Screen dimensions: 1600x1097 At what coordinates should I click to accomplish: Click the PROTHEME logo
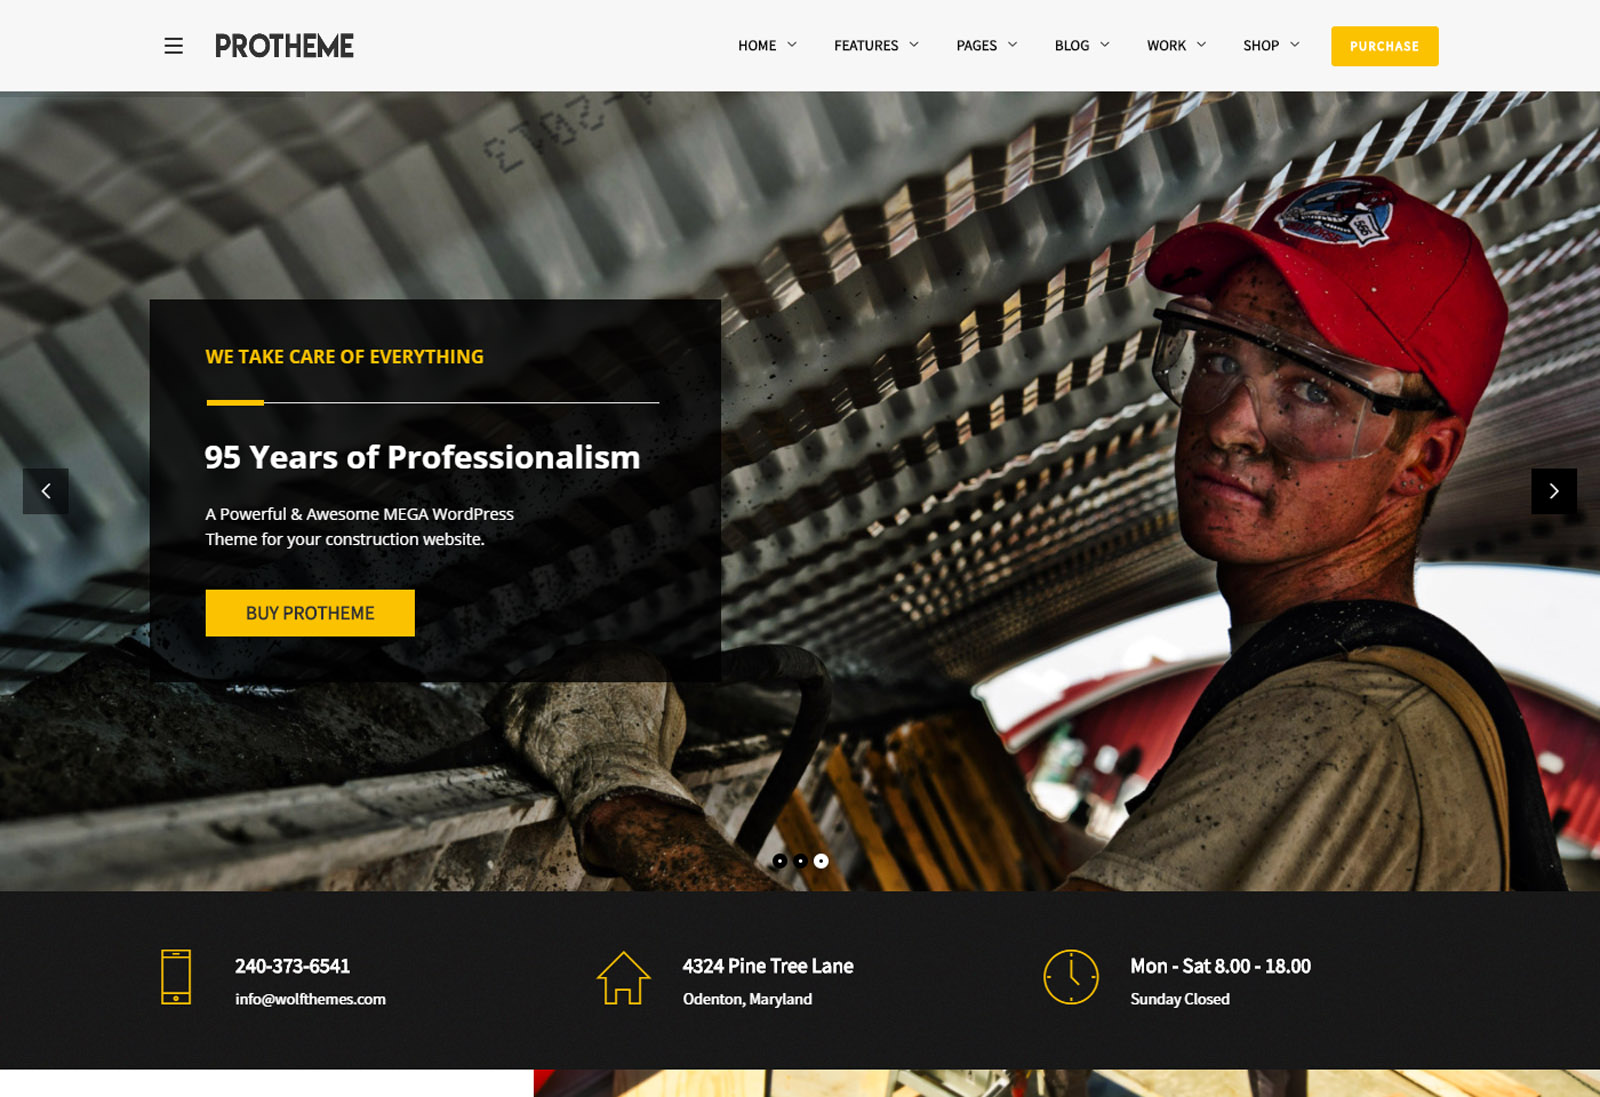(x=284, y=46)
